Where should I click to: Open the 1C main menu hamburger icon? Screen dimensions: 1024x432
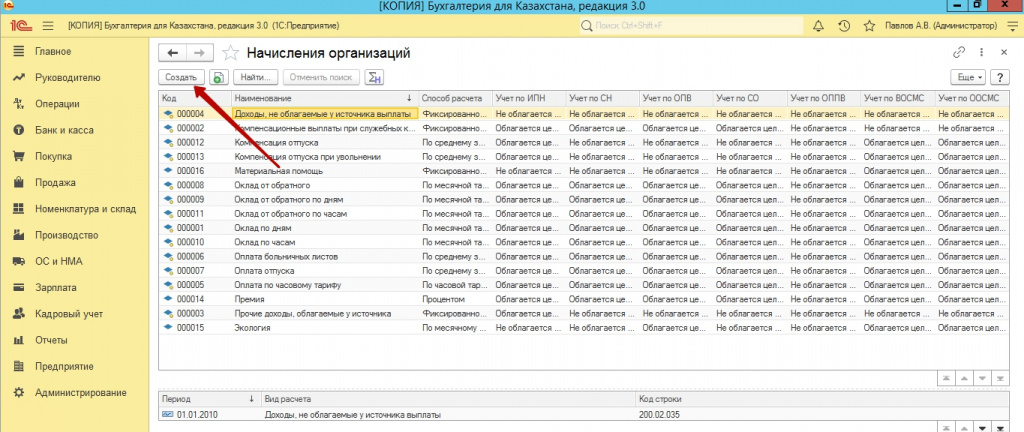click(x=48, y=26)
